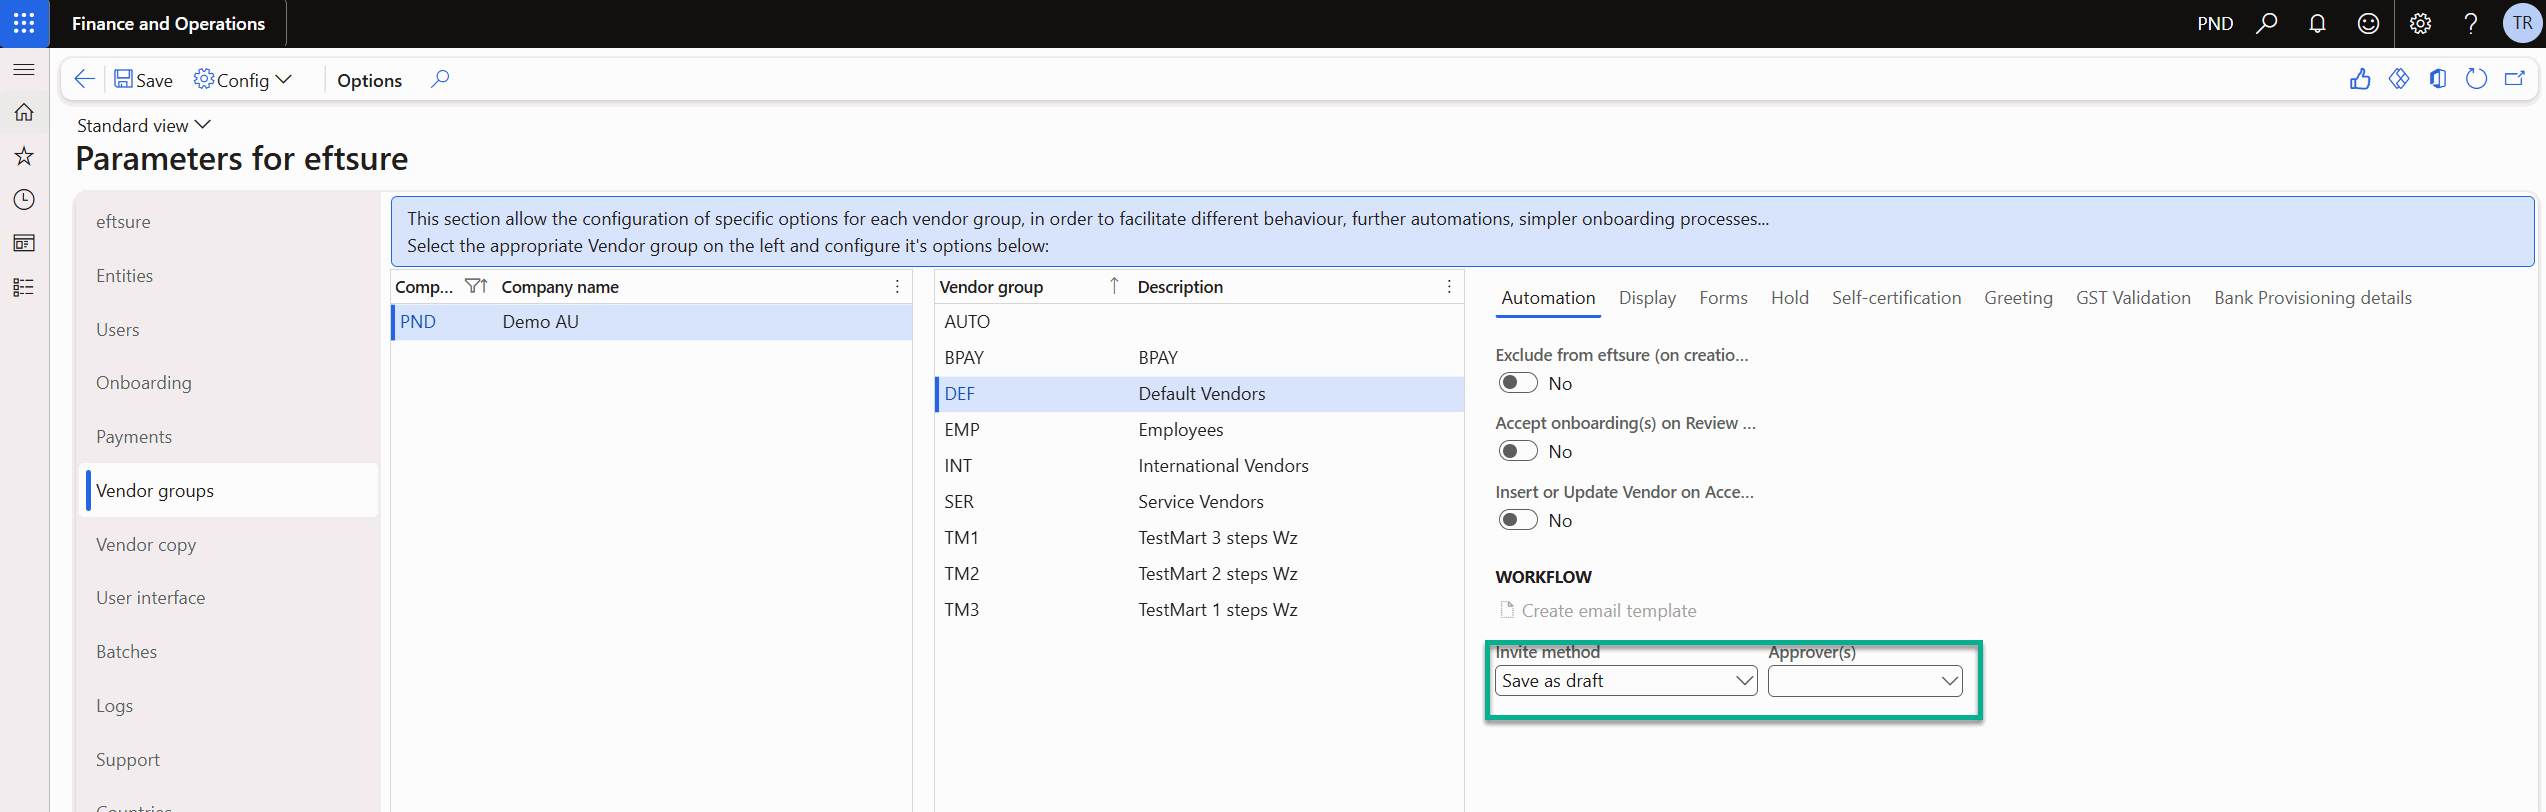Open vendor group grid options menu

point(1449,287)
